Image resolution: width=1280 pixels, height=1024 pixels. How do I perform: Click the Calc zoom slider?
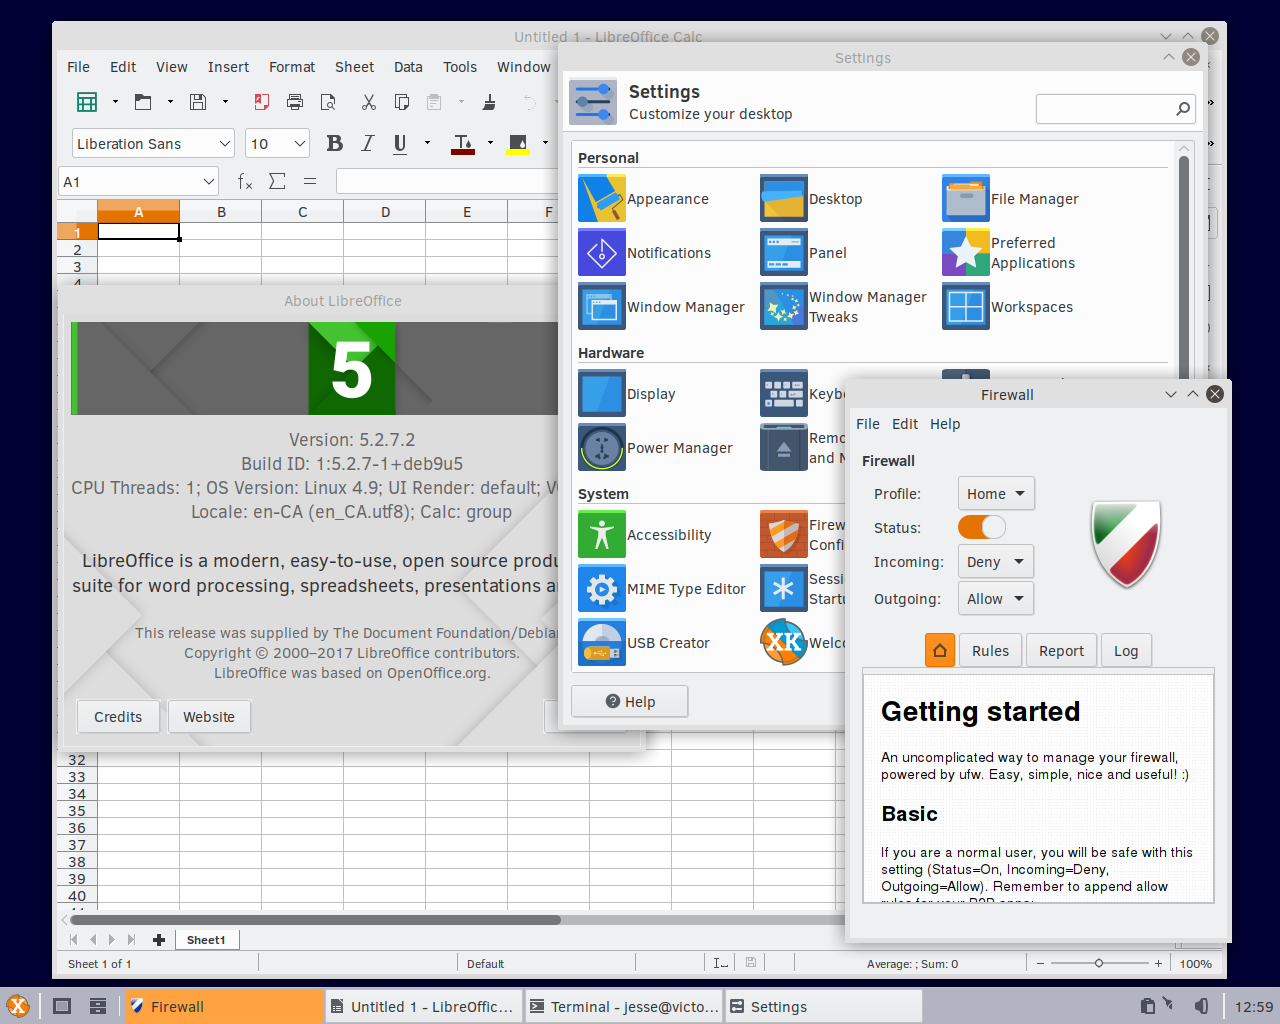pyautogui.click(x=1099, y=964)
